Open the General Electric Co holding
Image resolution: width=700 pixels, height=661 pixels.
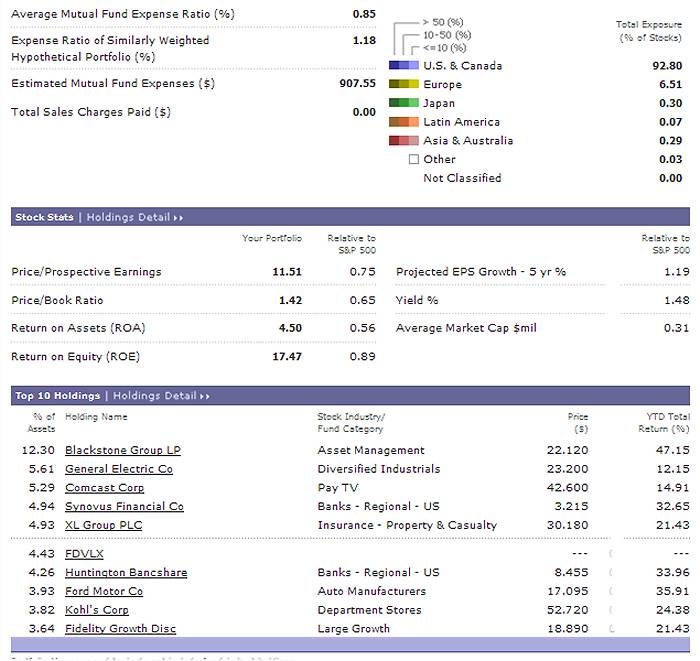(119, 469)
